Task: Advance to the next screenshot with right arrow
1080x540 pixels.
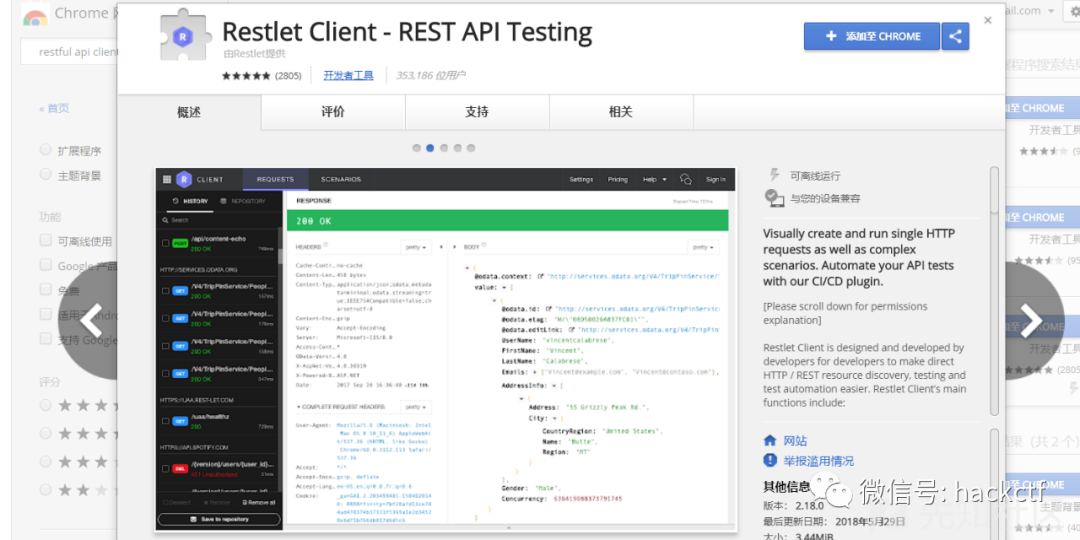Action: pyautogui.click(x=1032, y=320)
